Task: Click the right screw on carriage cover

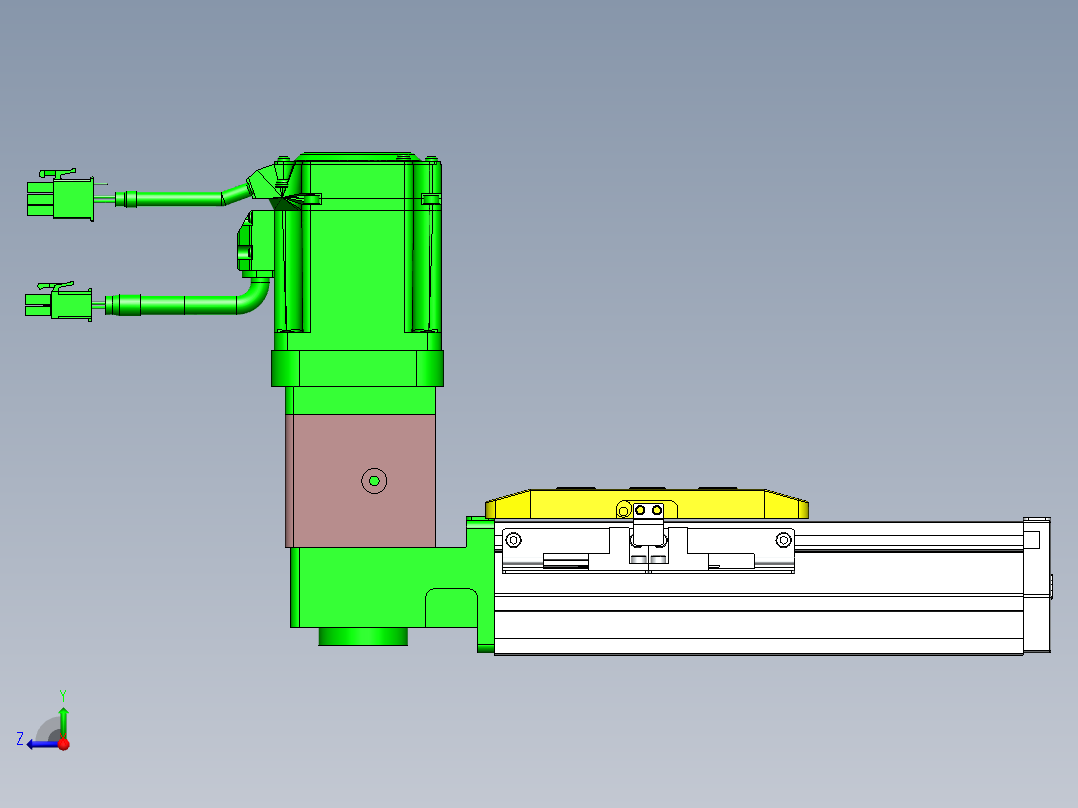Action: coord(783,540)
